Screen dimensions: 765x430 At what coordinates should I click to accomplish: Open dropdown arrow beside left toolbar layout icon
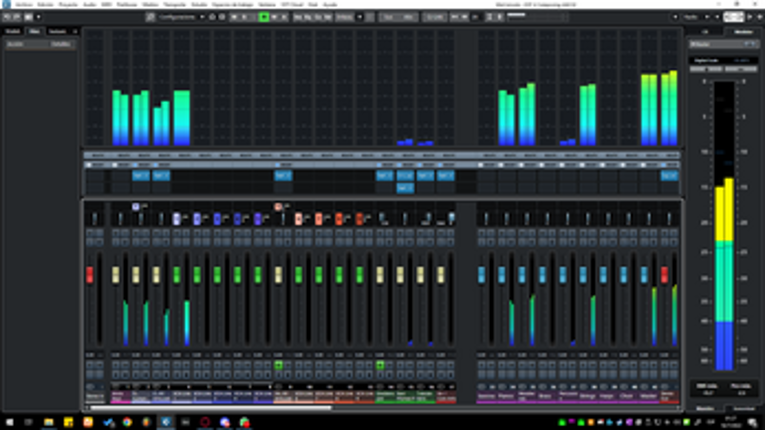[x=39, y=17]
